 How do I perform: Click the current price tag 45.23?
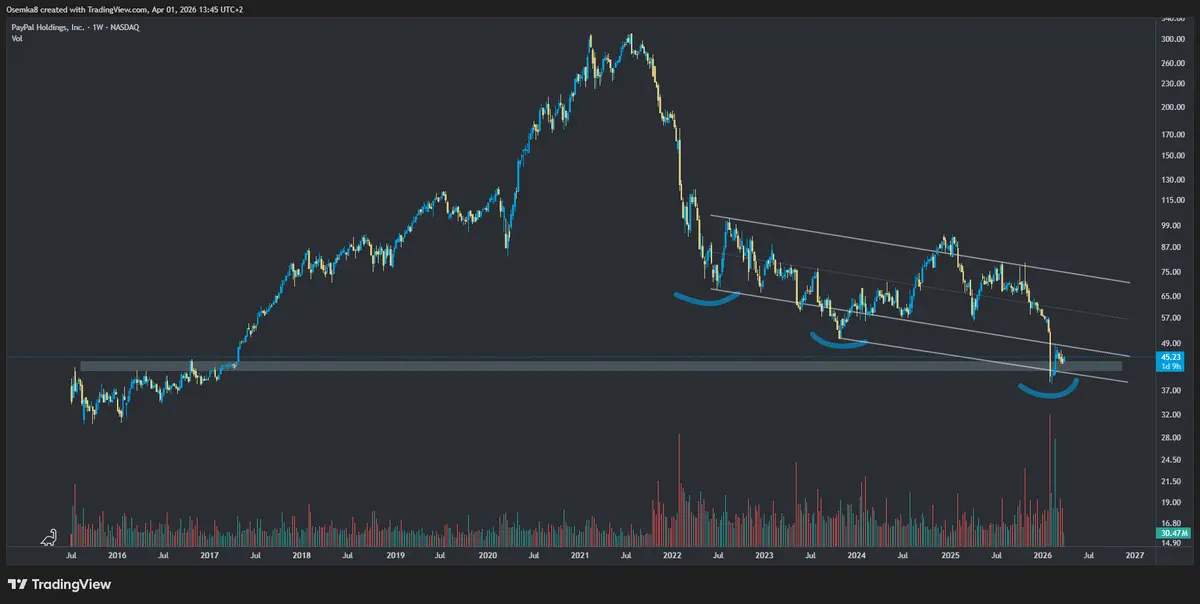[1172, 357]
